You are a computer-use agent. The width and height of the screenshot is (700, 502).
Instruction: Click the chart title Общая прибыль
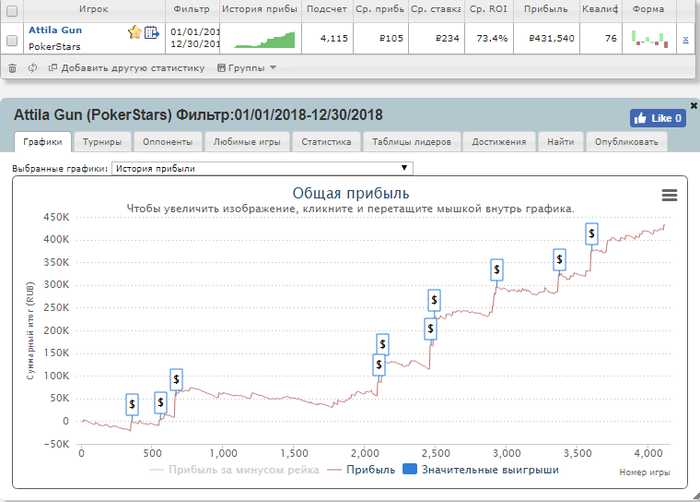[351, 193]
